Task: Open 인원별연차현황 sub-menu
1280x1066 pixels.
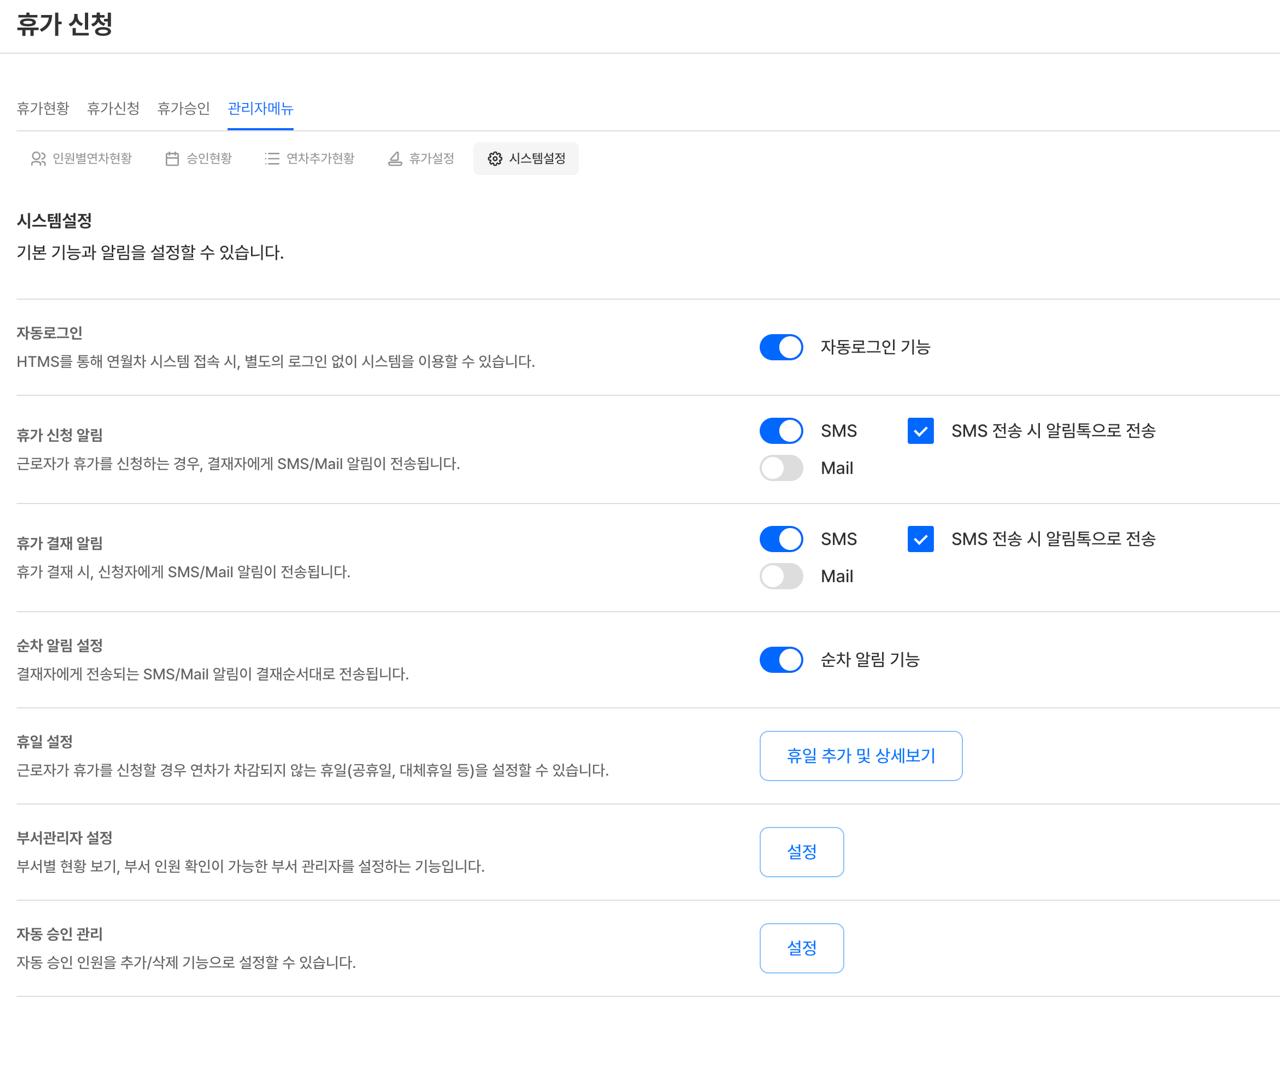Action: coord(81,159)
